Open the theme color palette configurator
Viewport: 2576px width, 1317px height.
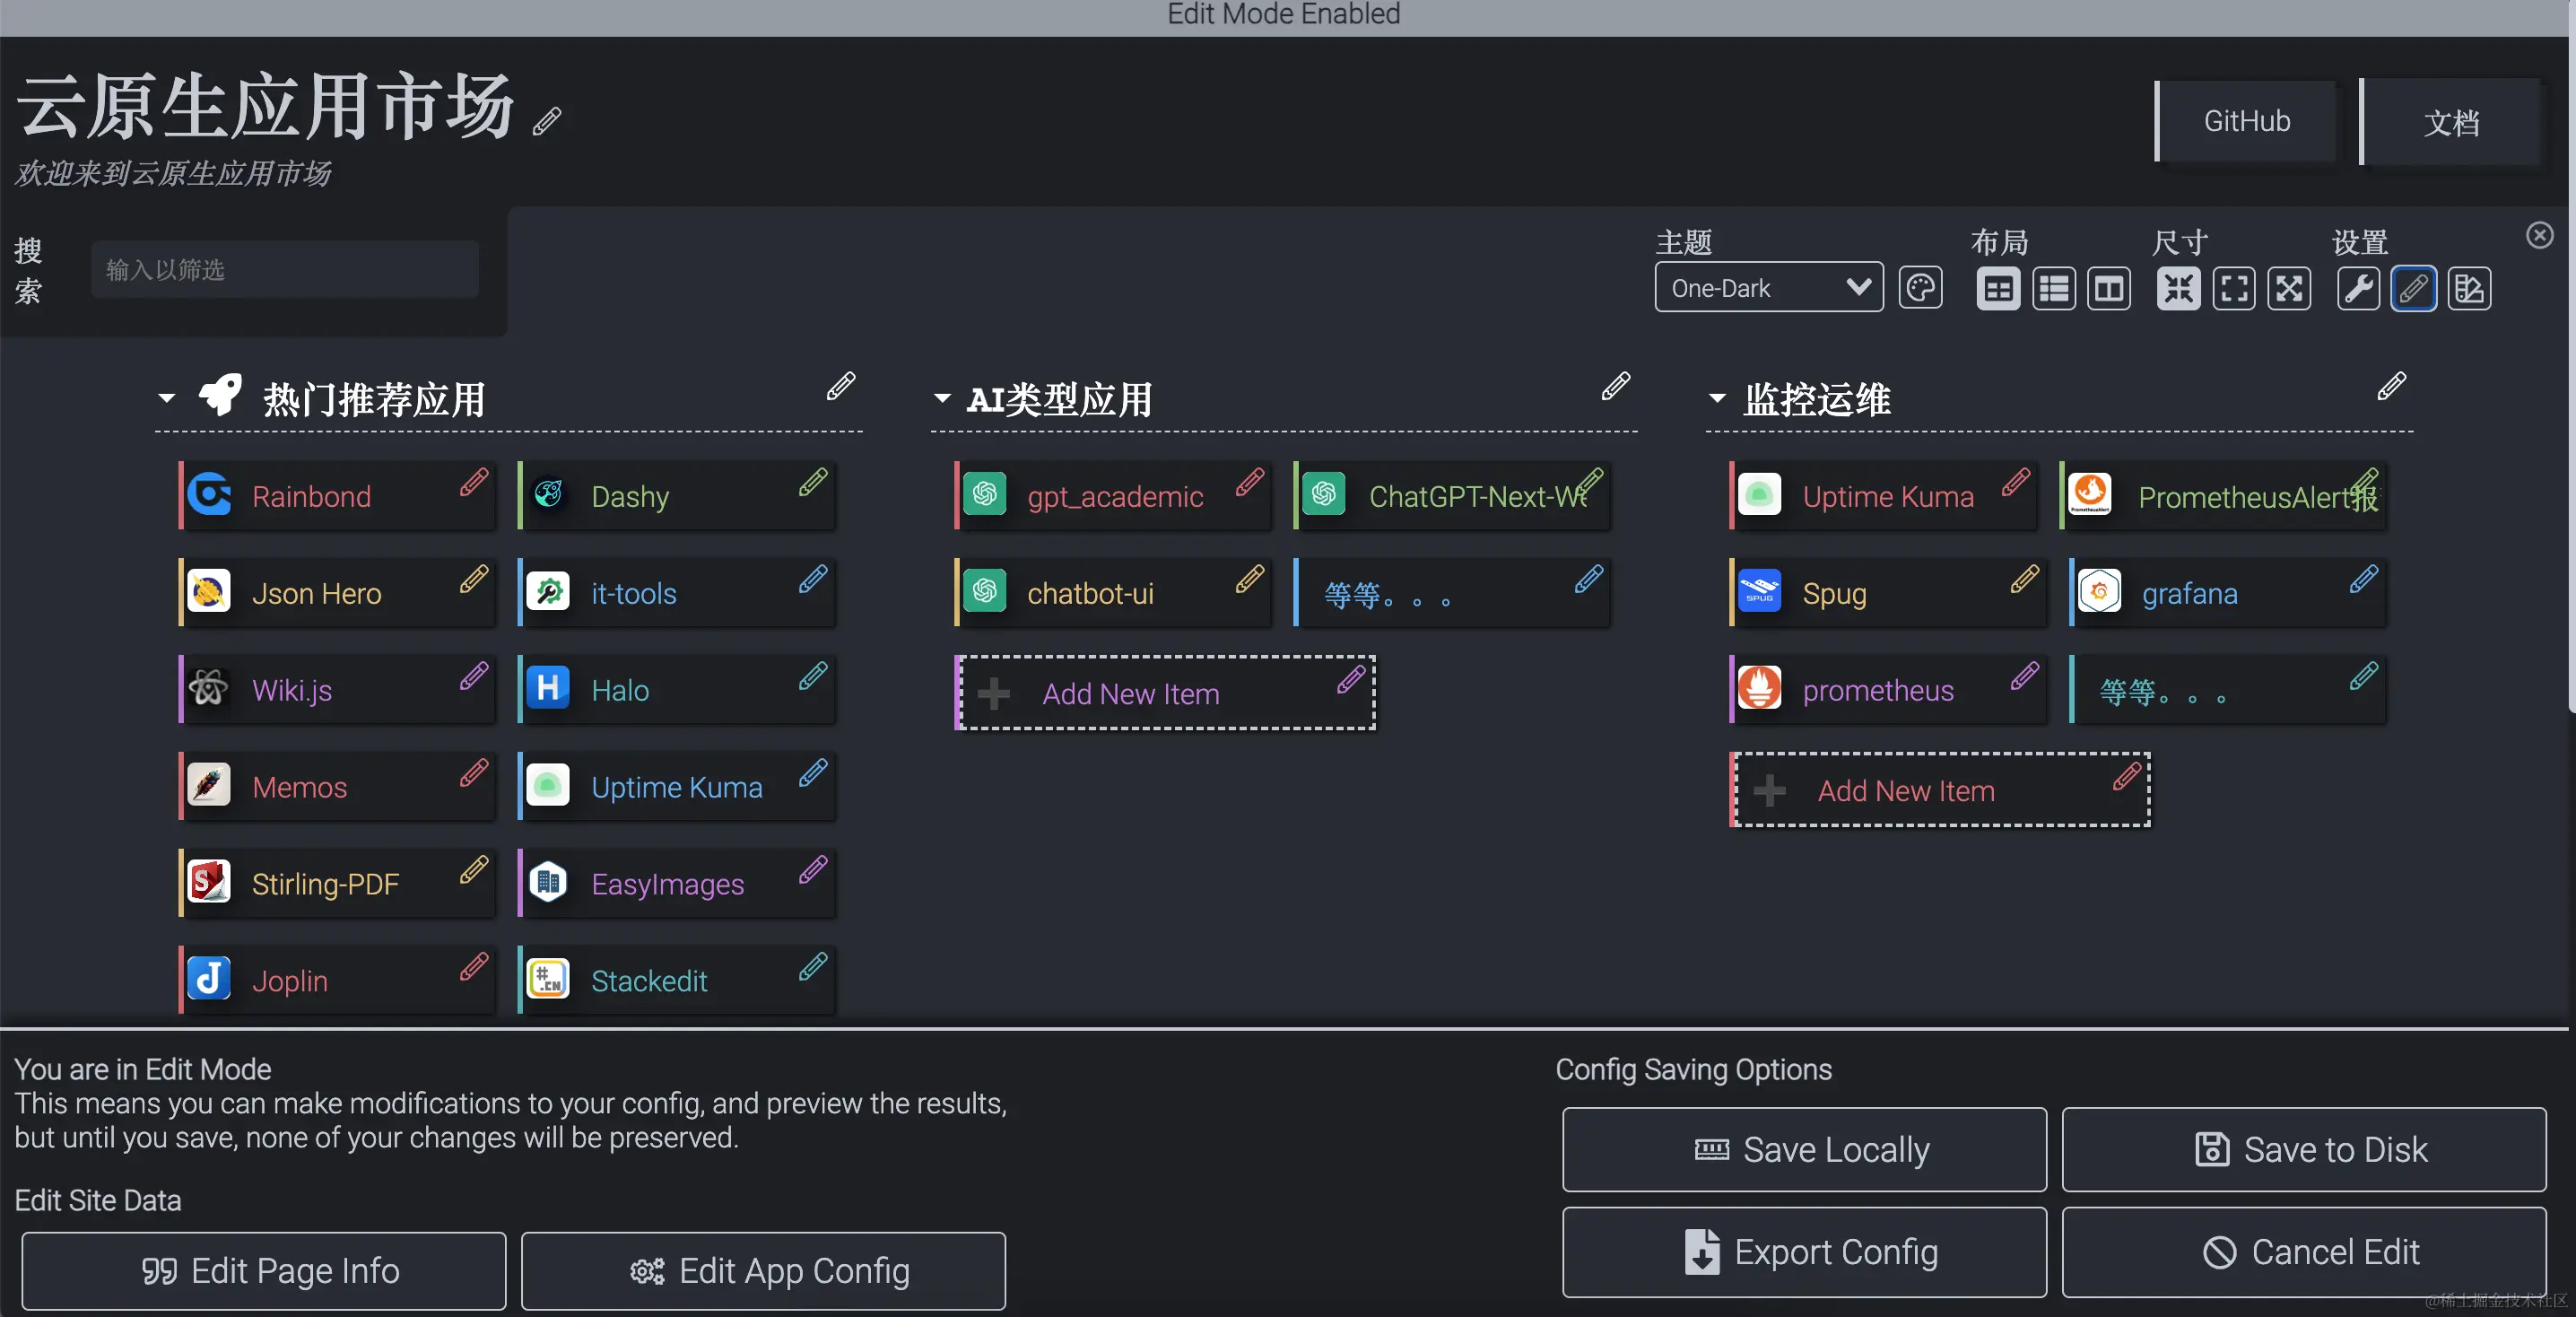tap(1920, 289)
